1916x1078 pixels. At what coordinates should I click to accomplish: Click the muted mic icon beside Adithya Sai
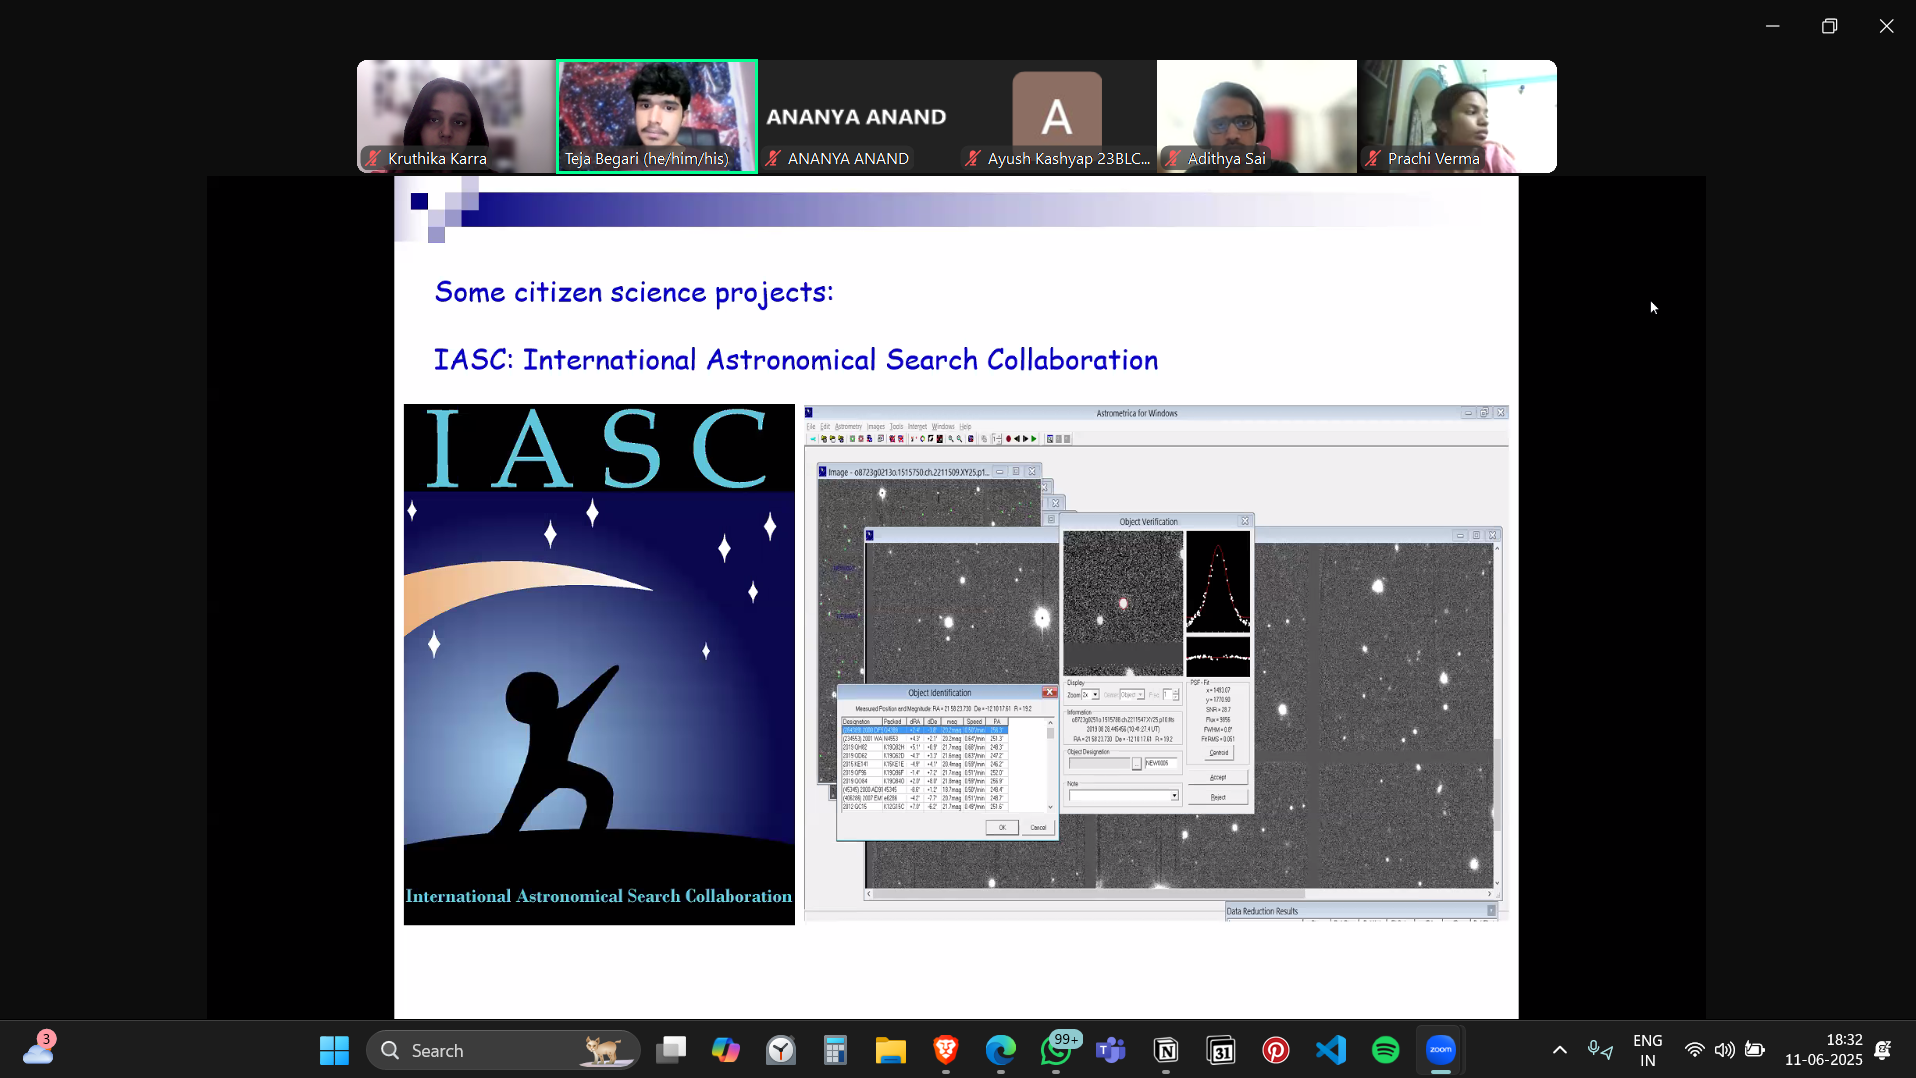tap(1173, 158)
